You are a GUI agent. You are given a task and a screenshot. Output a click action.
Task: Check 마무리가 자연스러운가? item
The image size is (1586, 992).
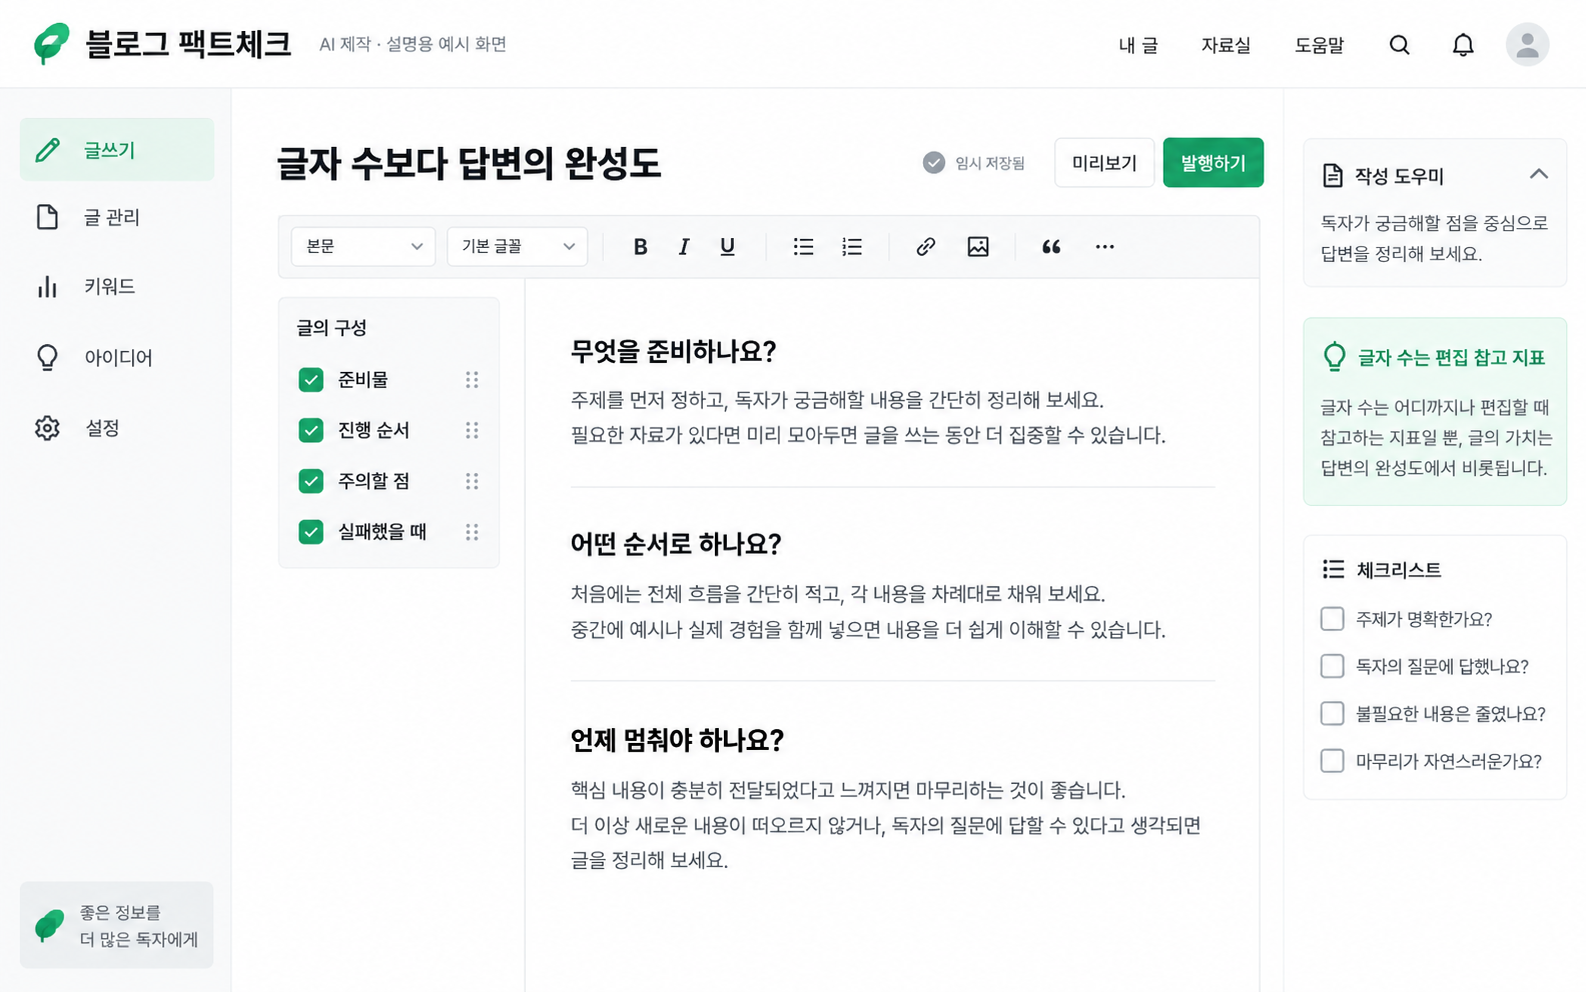point(1332,760)
